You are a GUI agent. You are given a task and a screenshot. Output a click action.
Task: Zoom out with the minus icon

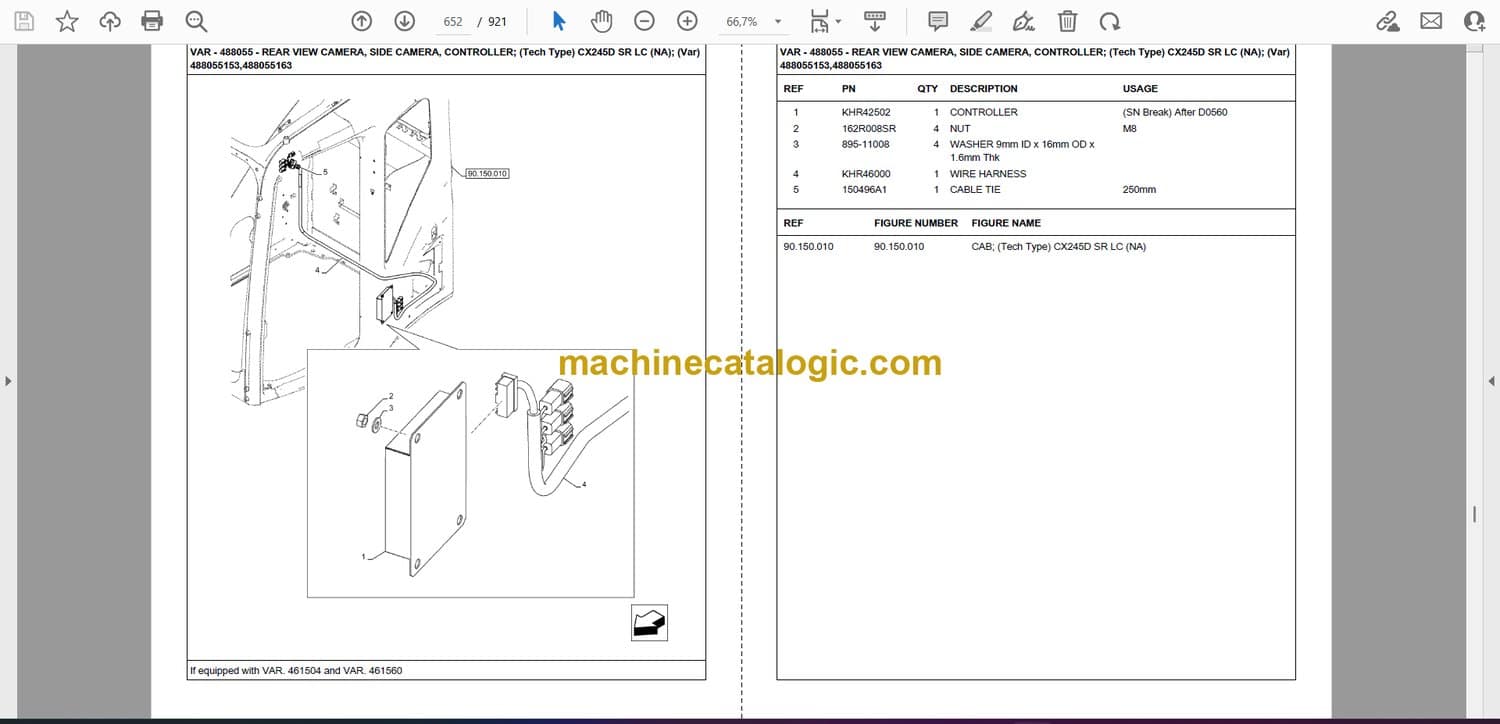[645, 21]
